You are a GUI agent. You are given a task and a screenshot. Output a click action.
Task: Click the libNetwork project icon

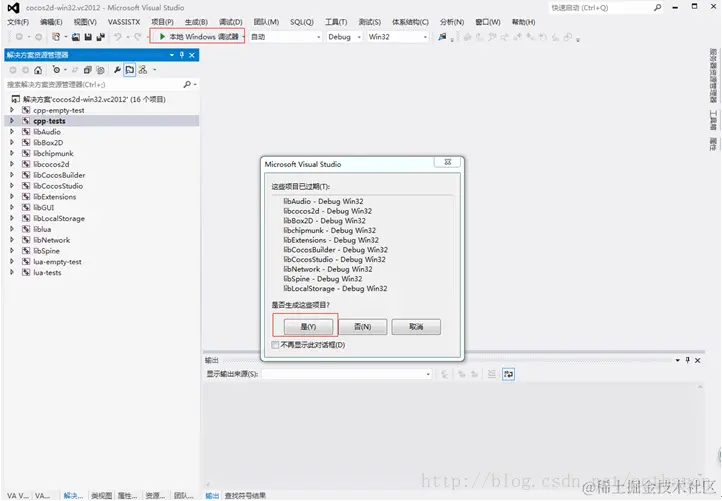pyautogui.click(x=26, y=240)
